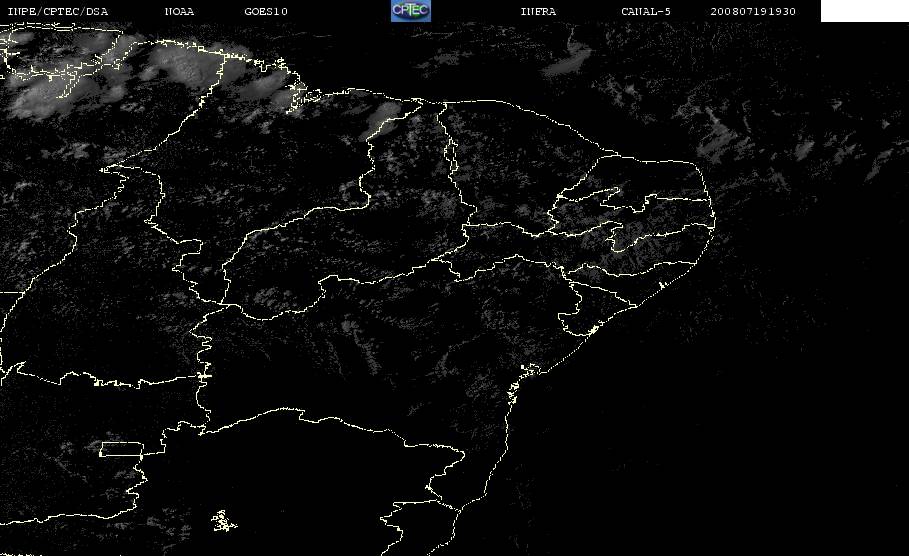Click the CANAL-5 label

[646, 11]
